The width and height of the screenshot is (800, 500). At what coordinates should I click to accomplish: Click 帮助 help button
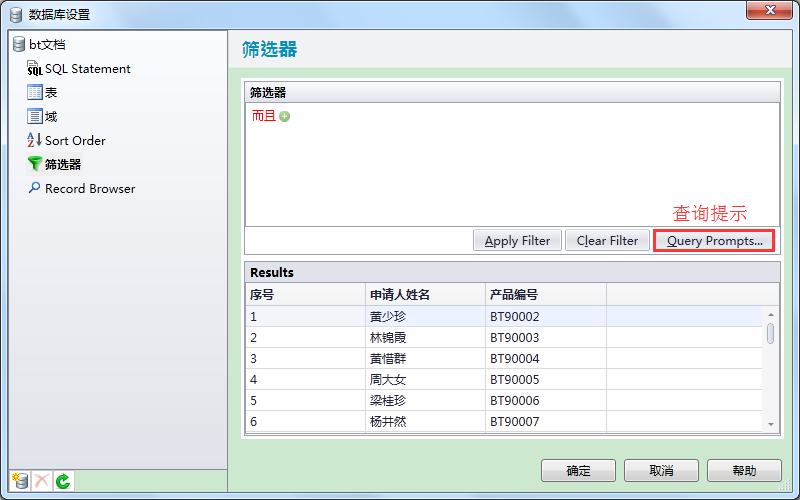point(744,470)
